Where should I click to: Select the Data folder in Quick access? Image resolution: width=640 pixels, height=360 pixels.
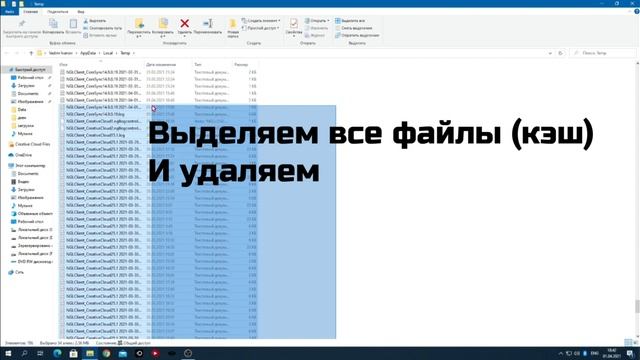pos(19,110)
